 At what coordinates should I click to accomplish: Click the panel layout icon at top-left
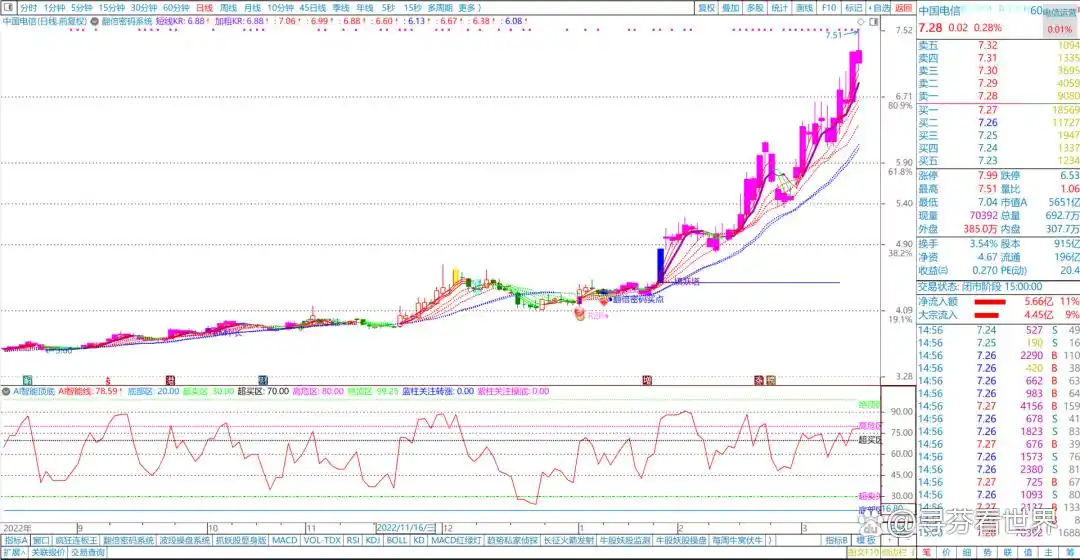(8, 7)
